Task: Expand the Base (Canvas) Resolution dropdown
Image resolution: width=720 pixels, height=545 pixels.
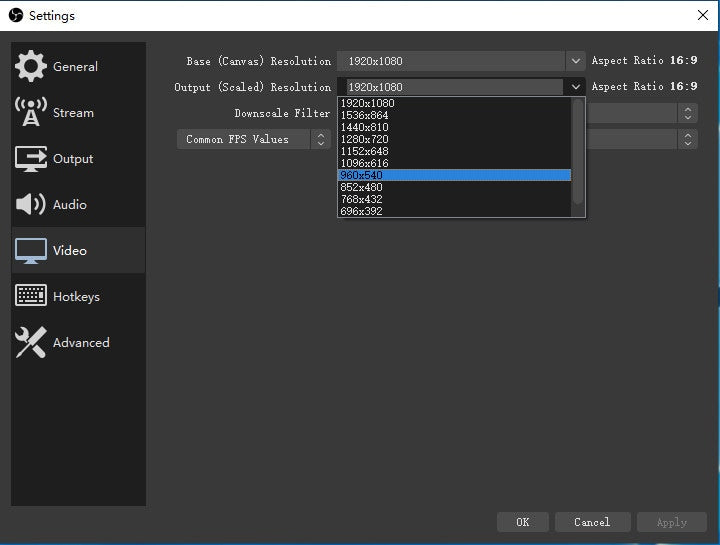Action: [575, 61]
